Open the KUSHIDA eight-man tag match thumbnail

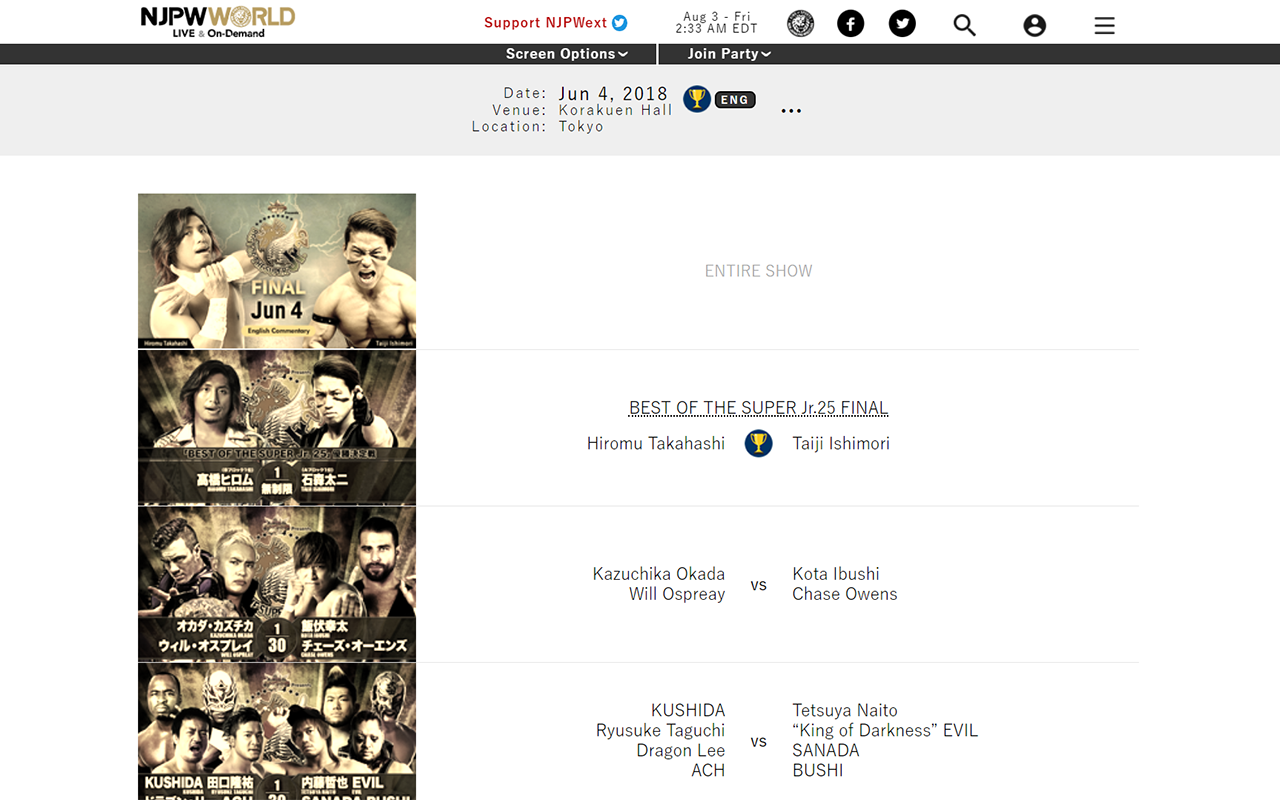point(277,731)
